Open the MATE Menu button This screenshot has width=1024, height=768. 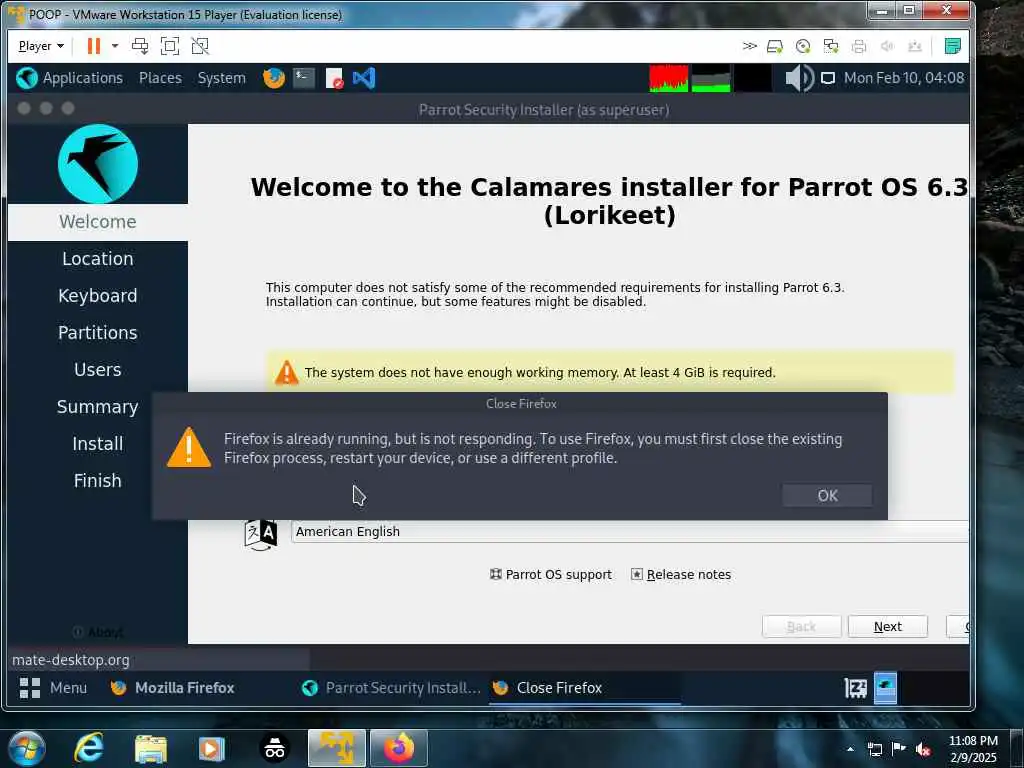pyautogui.click(x=53, y=688)
